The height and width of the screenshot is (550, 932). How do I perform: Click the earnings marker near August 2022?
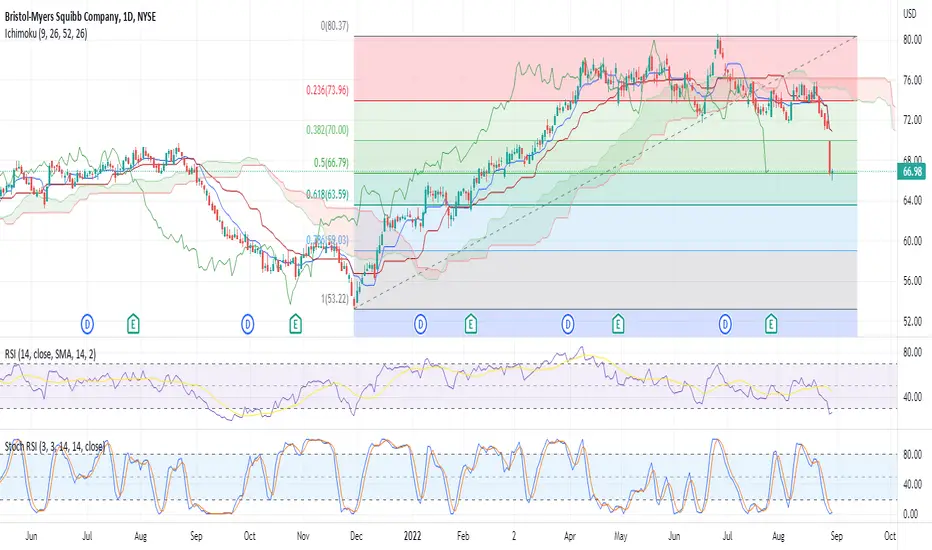[x=771, y=324]
